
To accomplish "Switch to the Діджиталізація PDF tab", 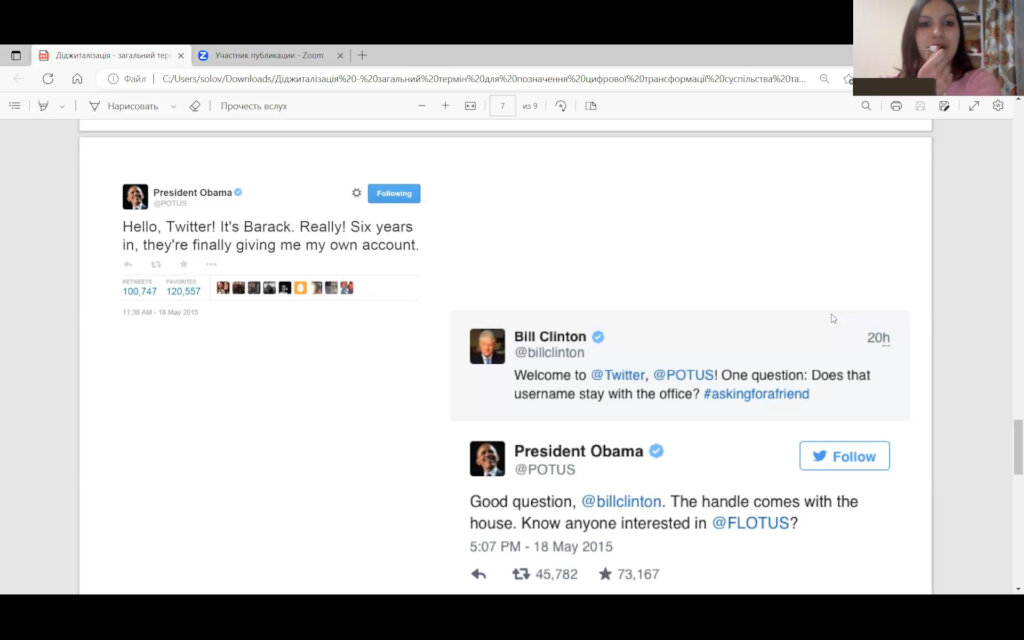I will tap(112, 56).
